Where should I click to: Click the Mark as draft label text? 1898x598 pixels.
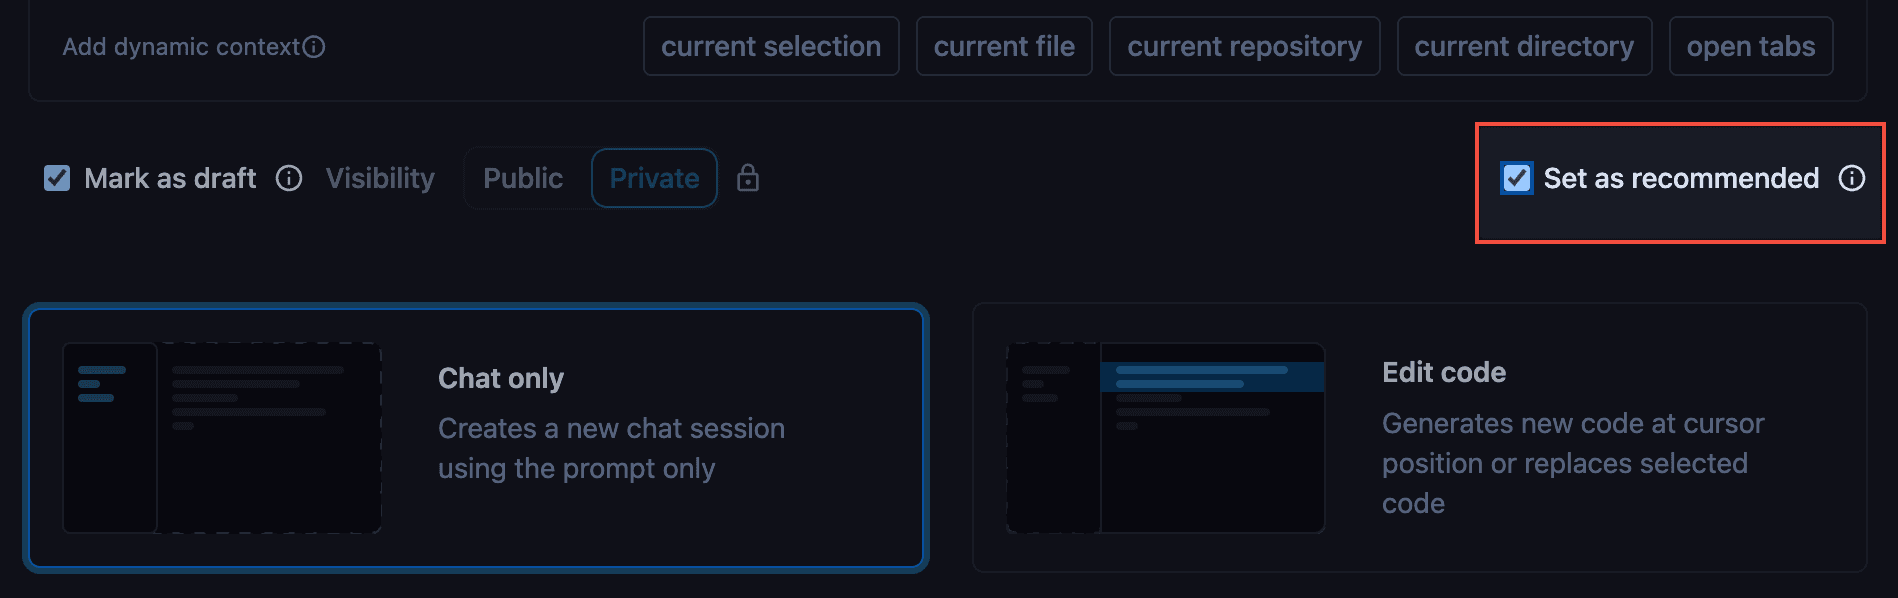[170, 178]
